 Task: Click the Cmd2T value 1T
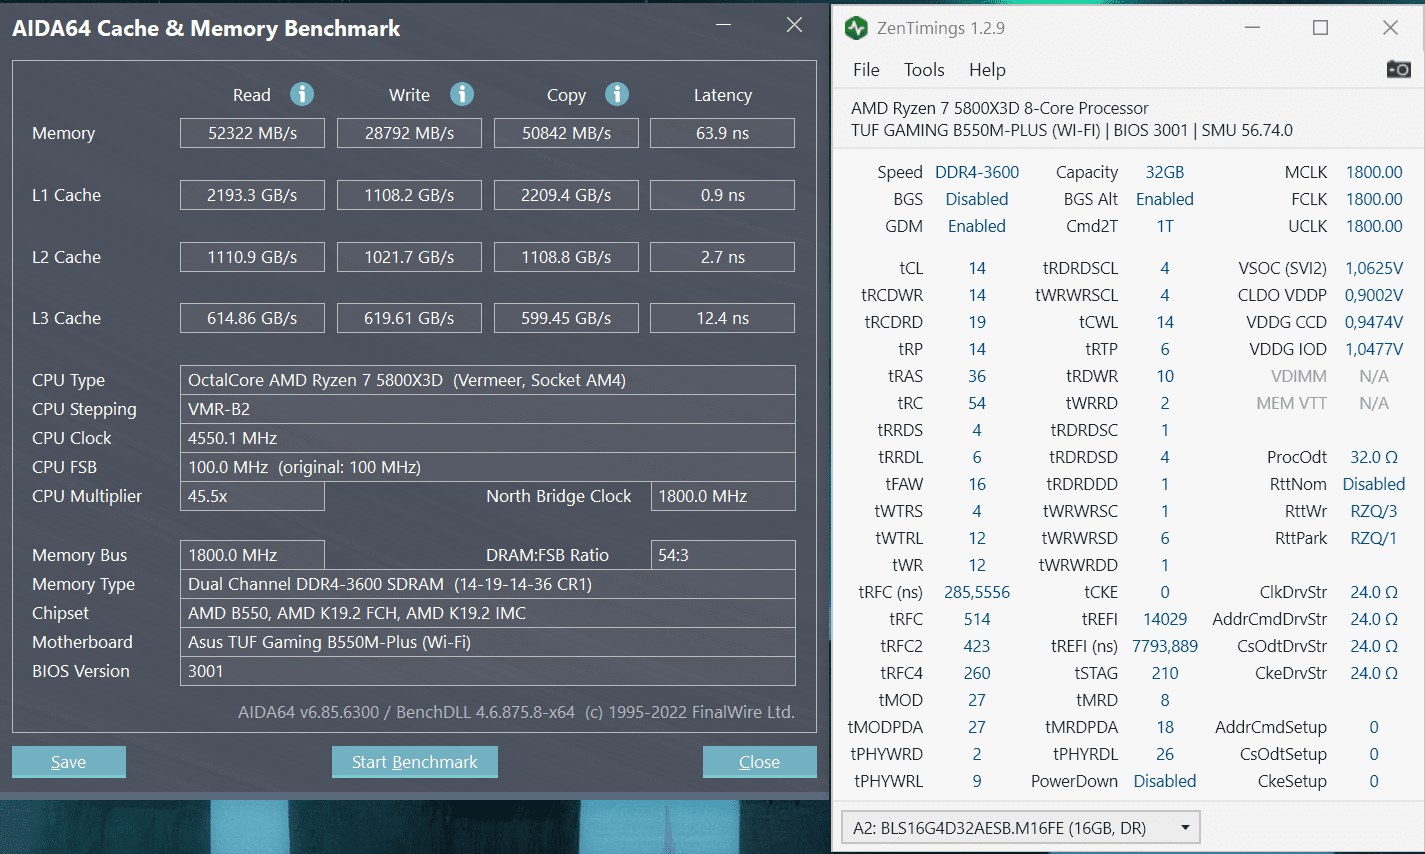click(1165, 226)
